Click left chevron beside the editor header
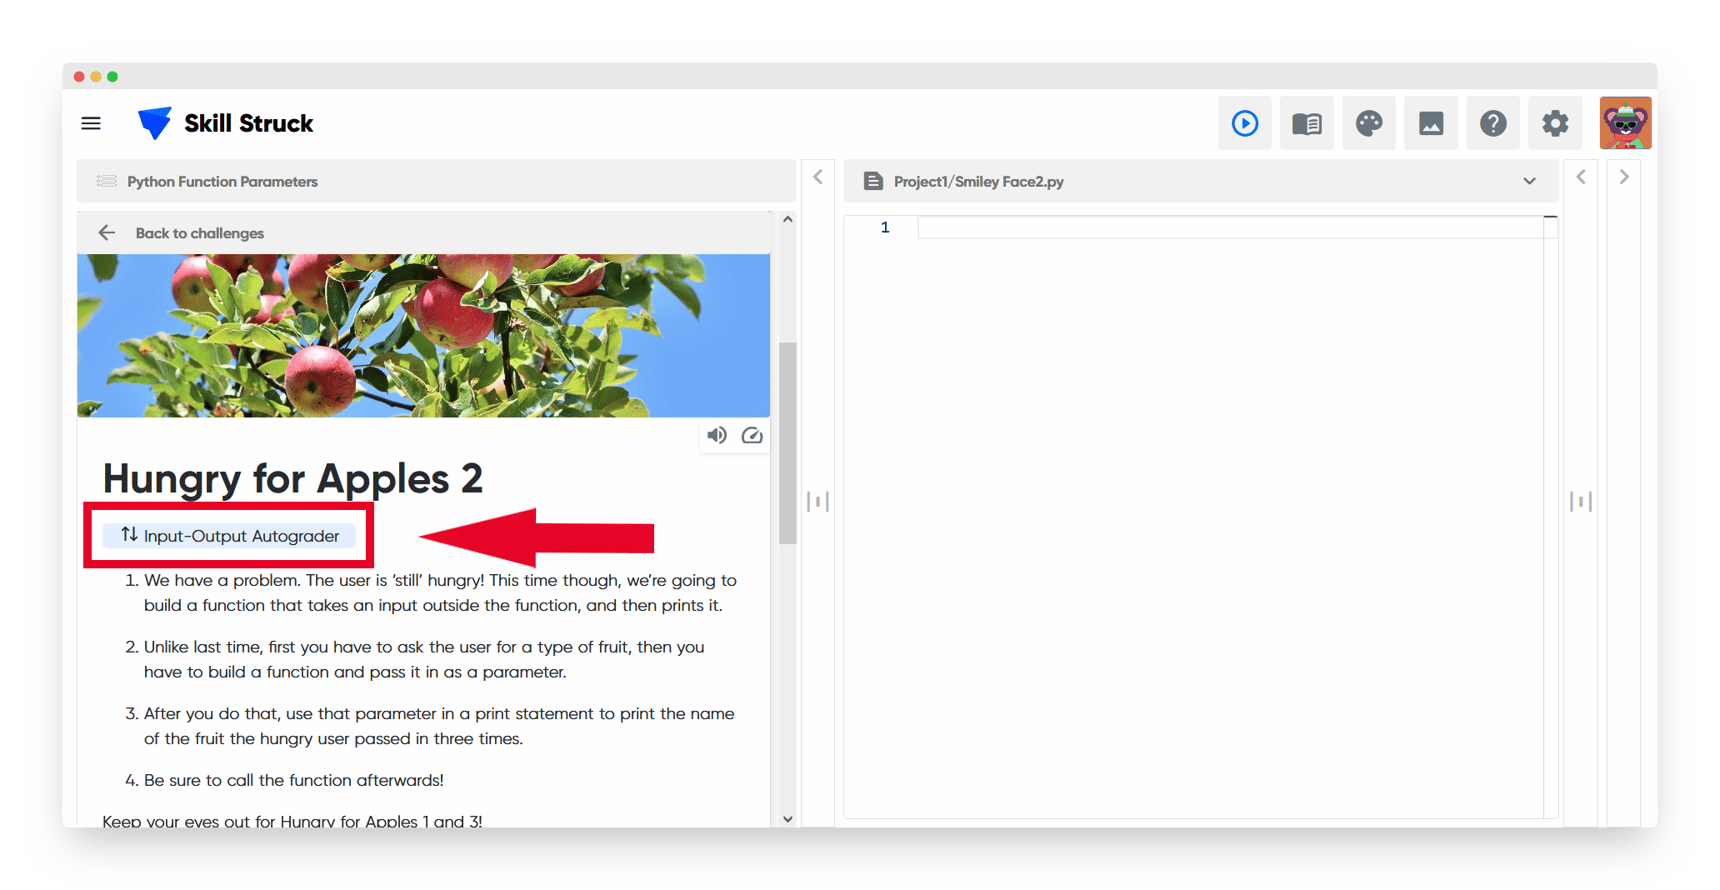 point(1581,177)
